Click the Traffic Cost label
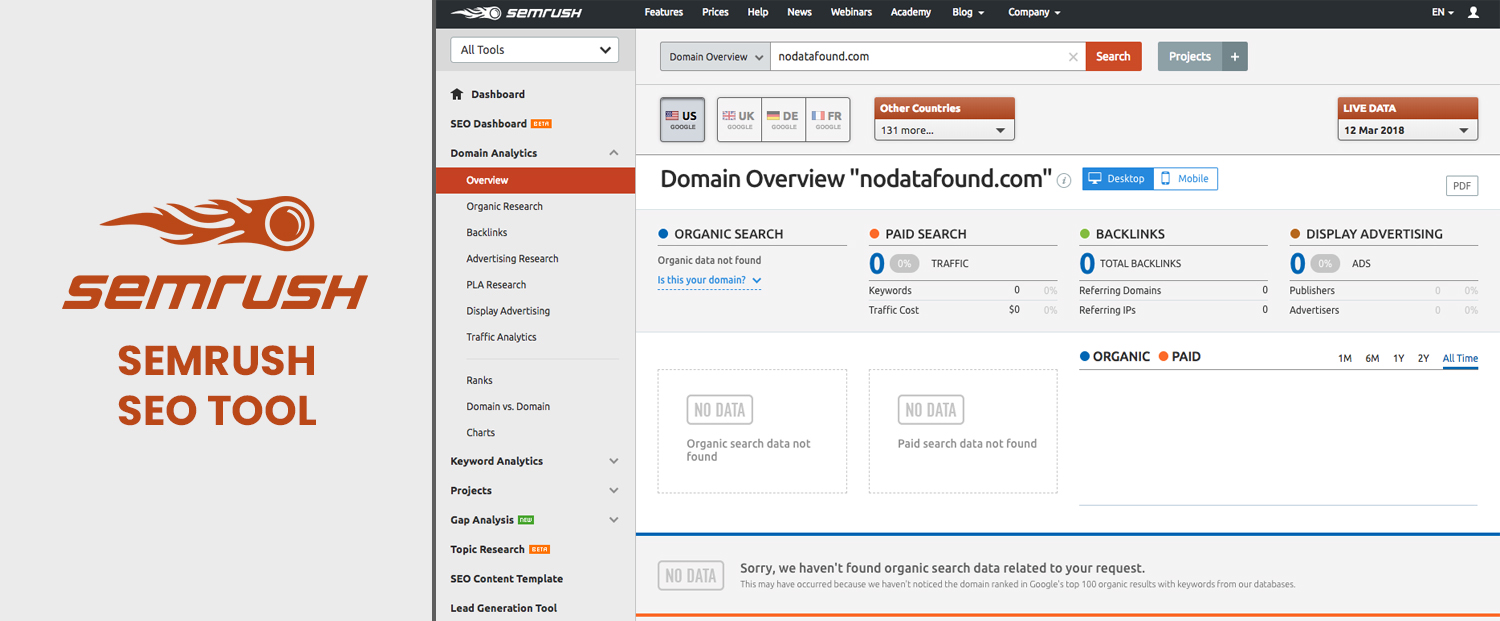The width and height of the screenshot is (1500, 621). click(894, 310)
